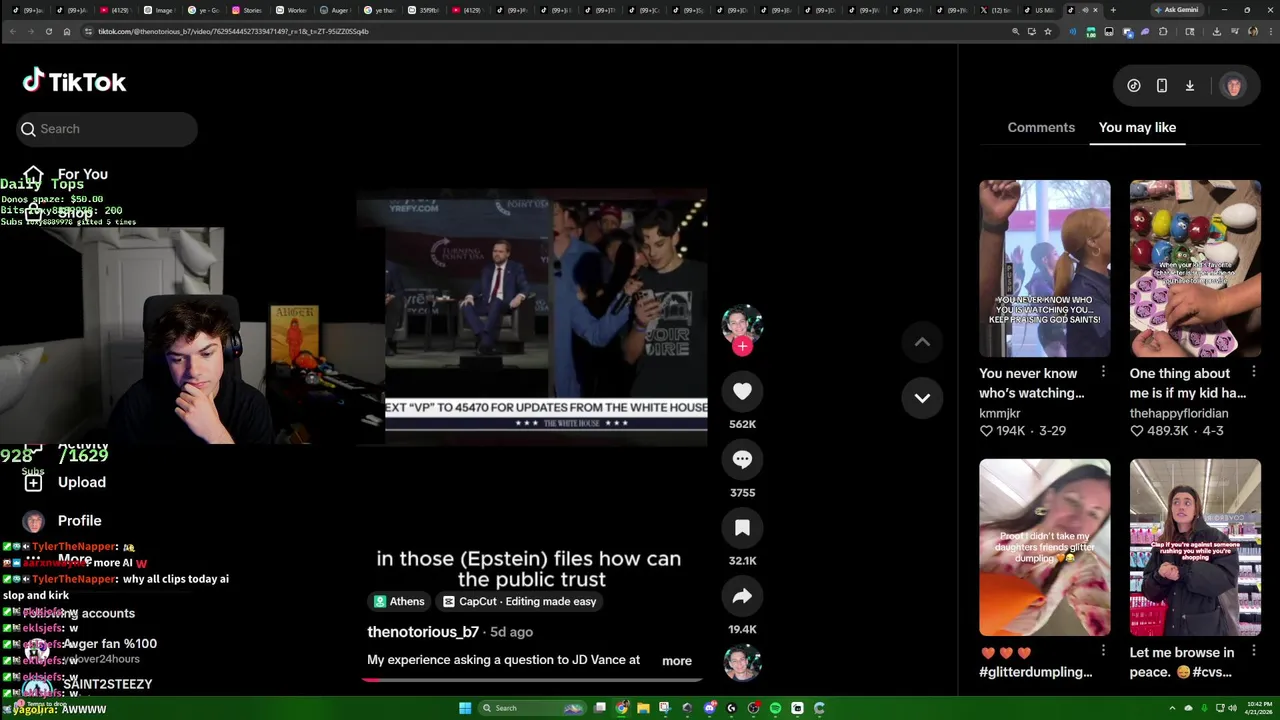Image resolution: width=1280 pixels, height=720 pixels.
Task: Open the clock showing 10:42 PM
Action: pos(1258,708)
